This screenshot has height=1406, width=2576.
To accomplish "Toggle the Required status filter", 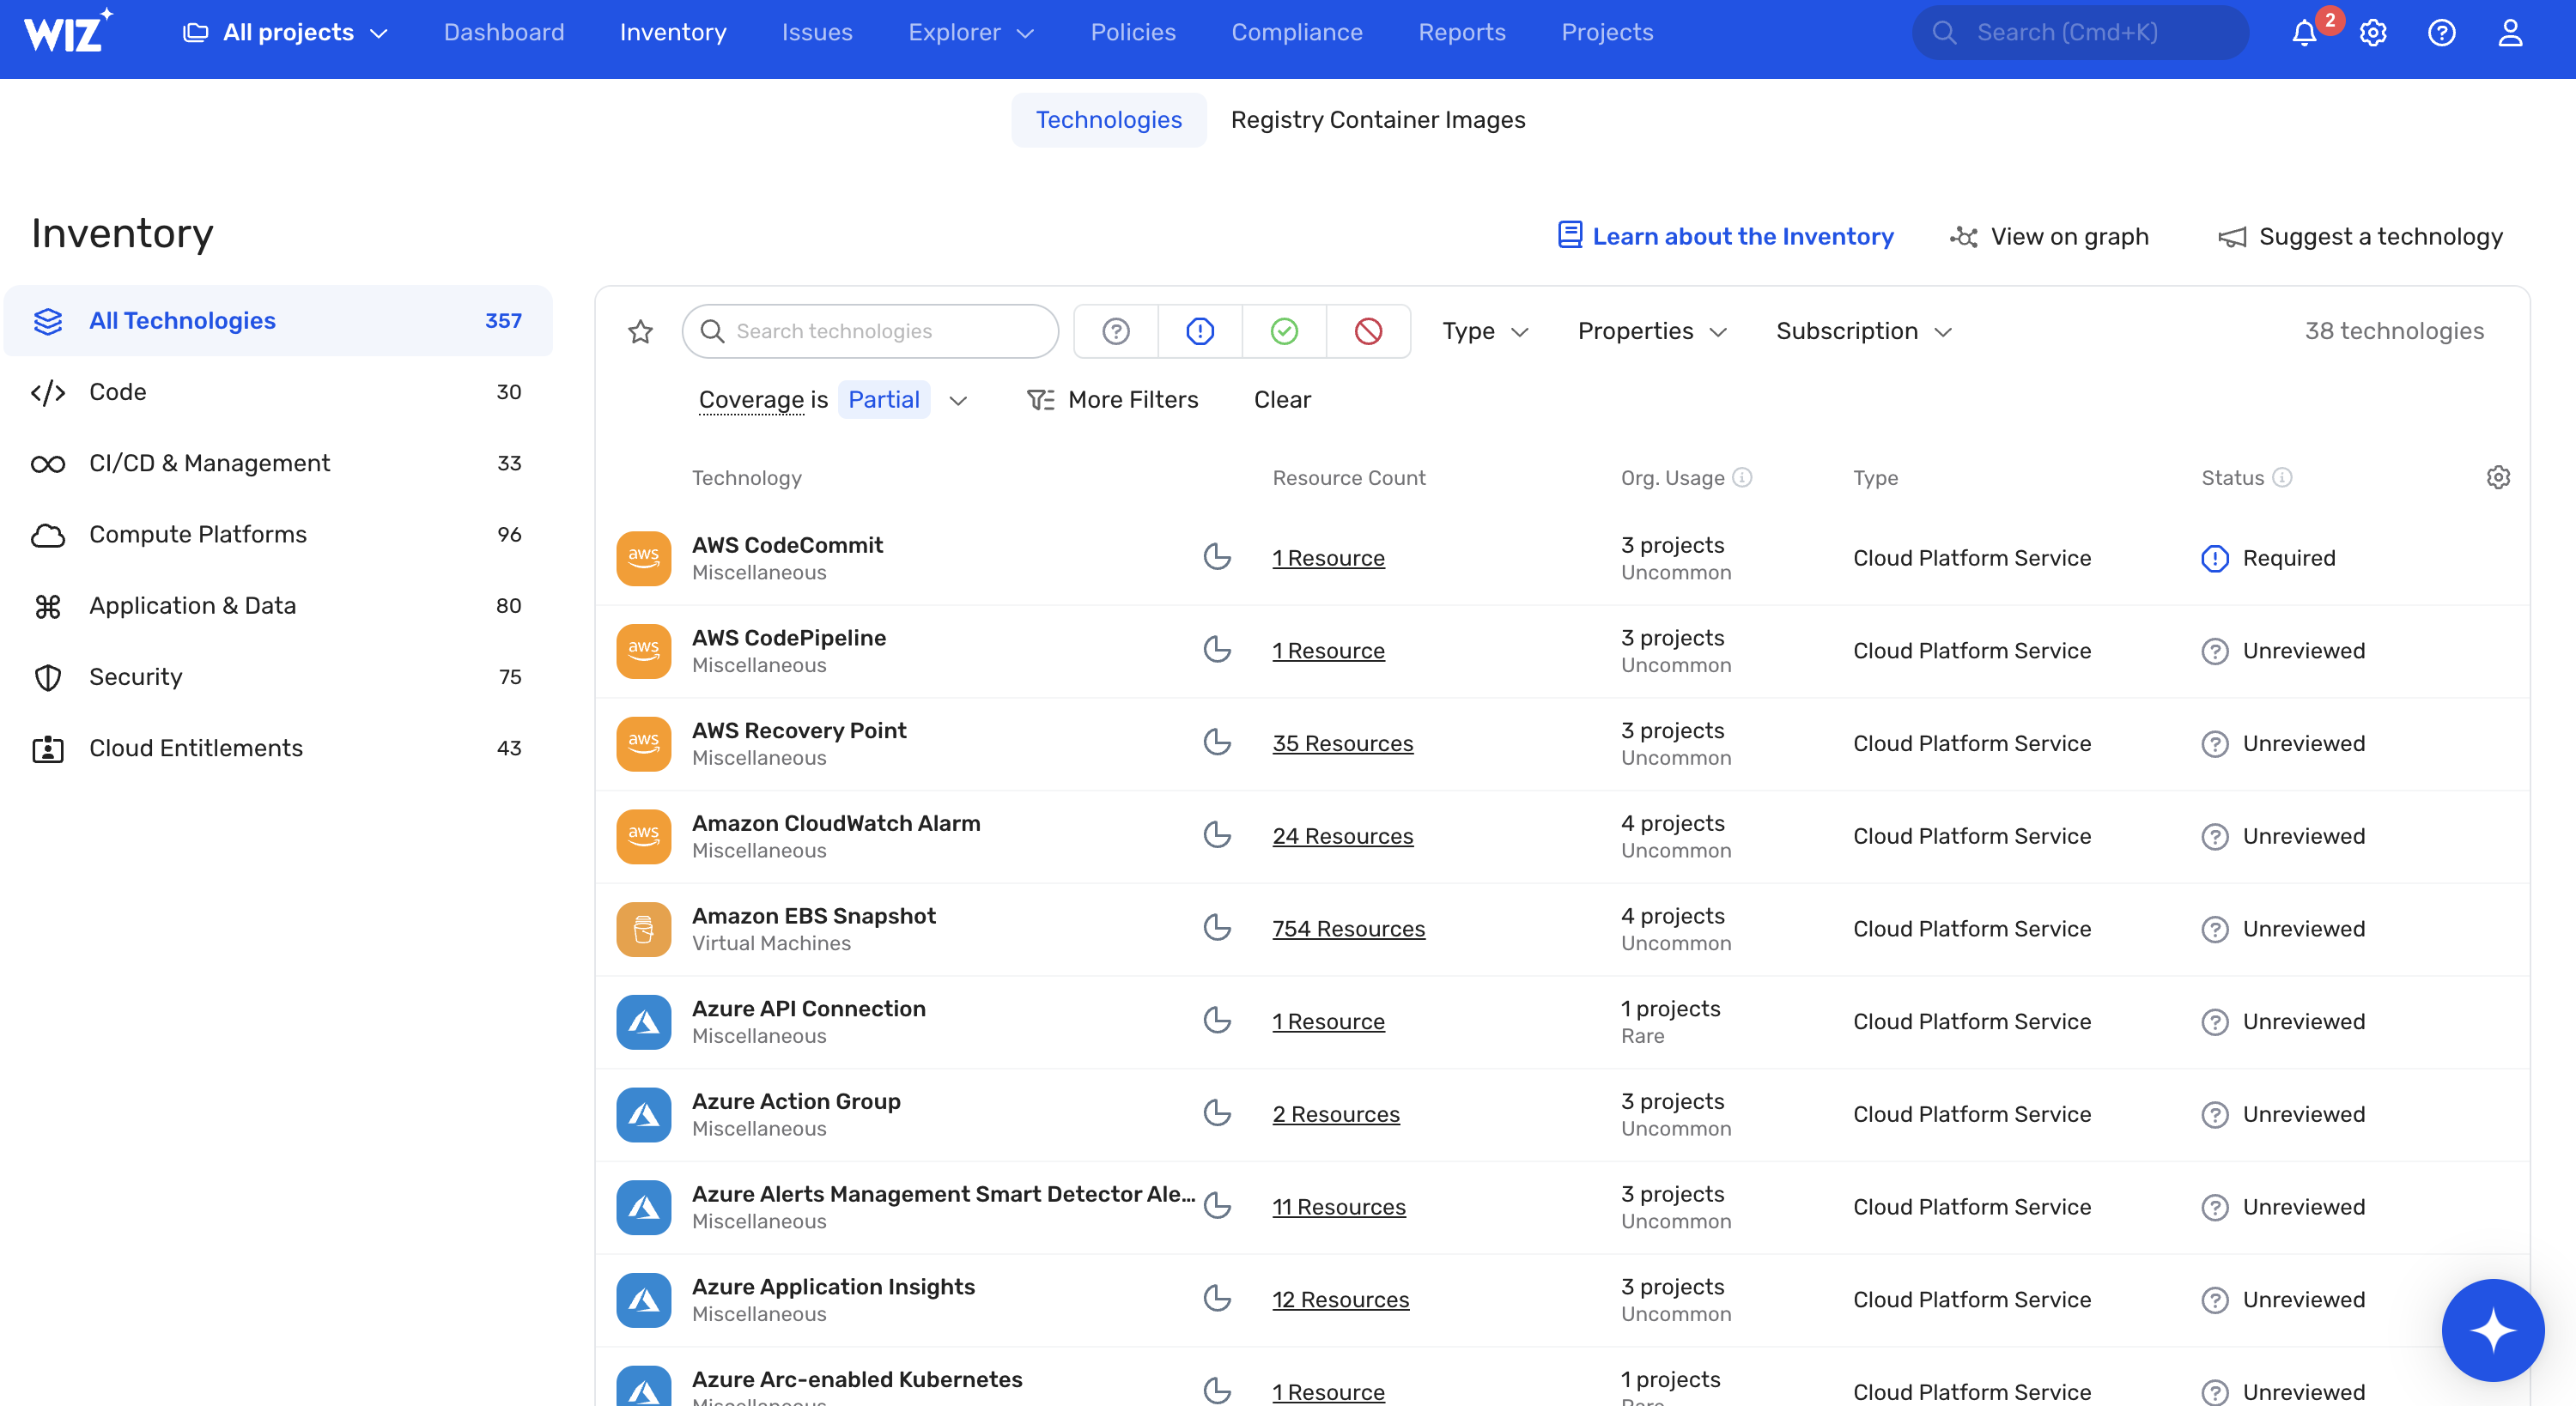I will 1200,331.
